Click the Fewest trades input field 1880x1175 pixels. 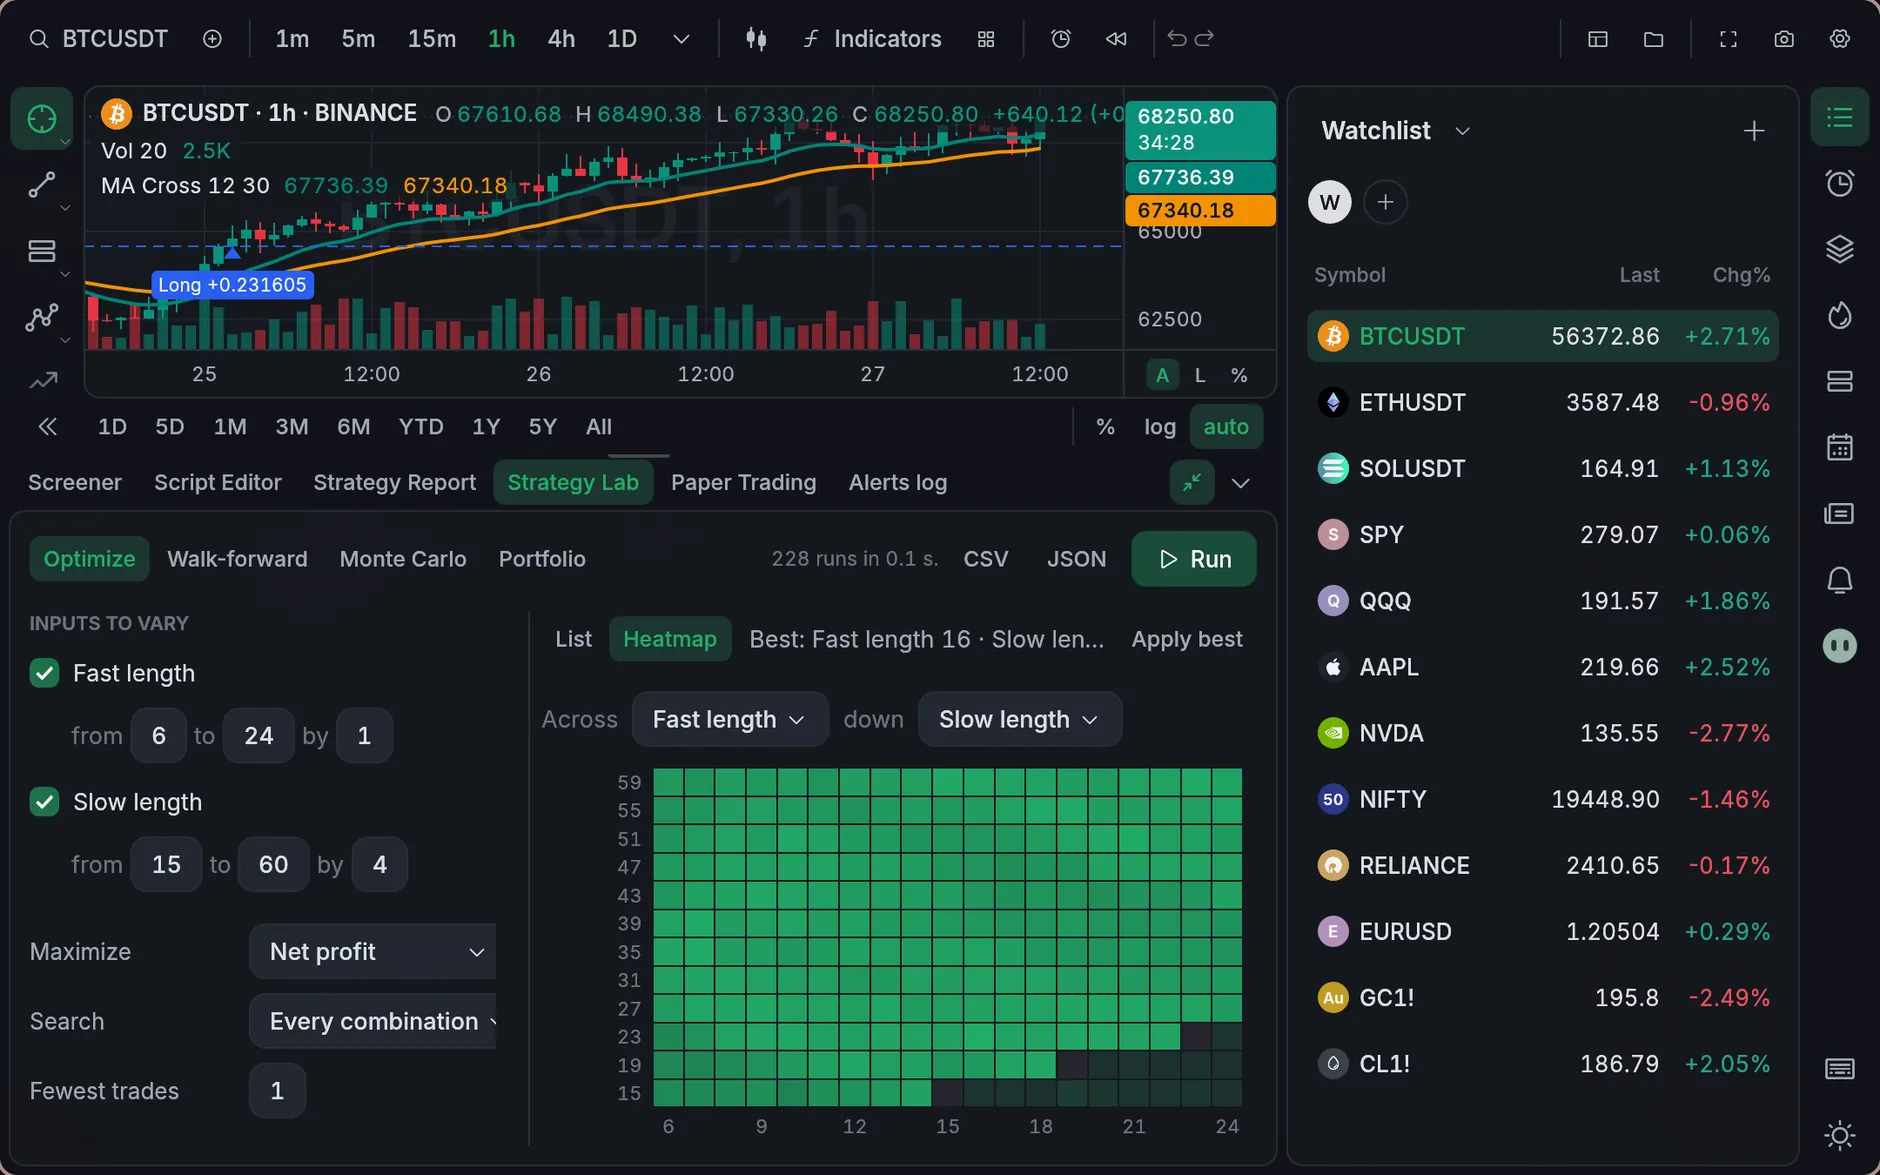pyautogui.click(x=277, y=1091)
